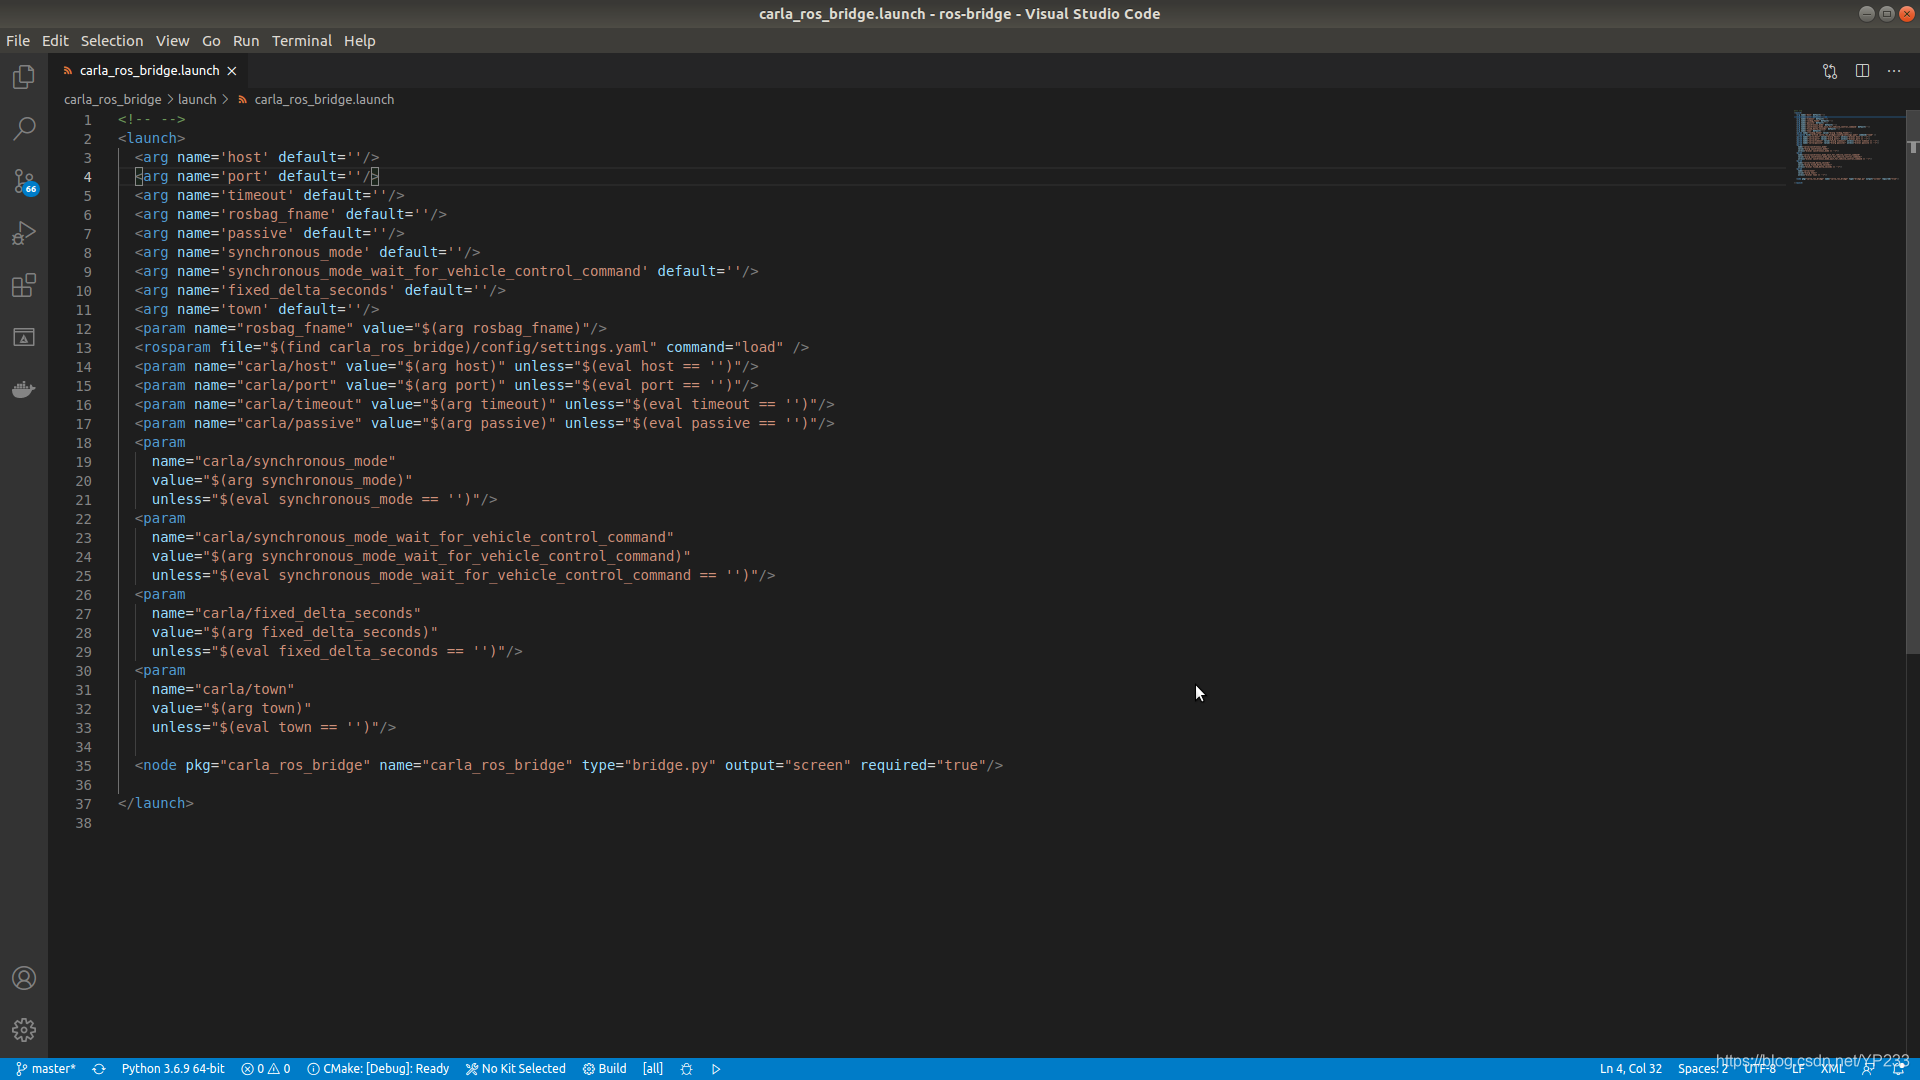Open the Selection menu

pyautogui.click(x=112, y=41)
